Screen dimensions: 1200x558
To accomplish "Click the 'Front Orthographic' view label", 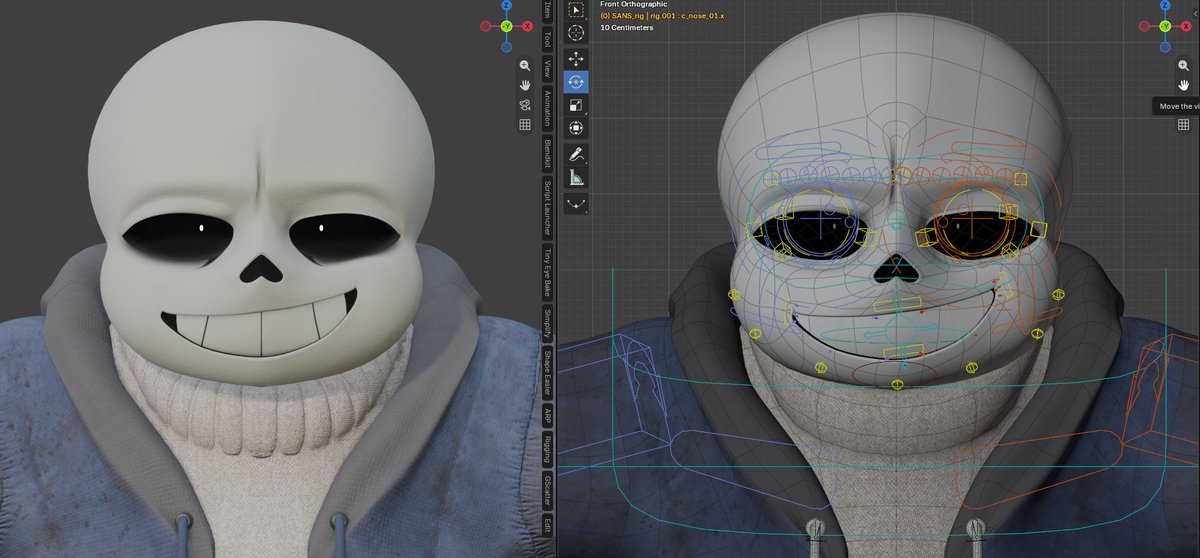I will coord(633,4).
